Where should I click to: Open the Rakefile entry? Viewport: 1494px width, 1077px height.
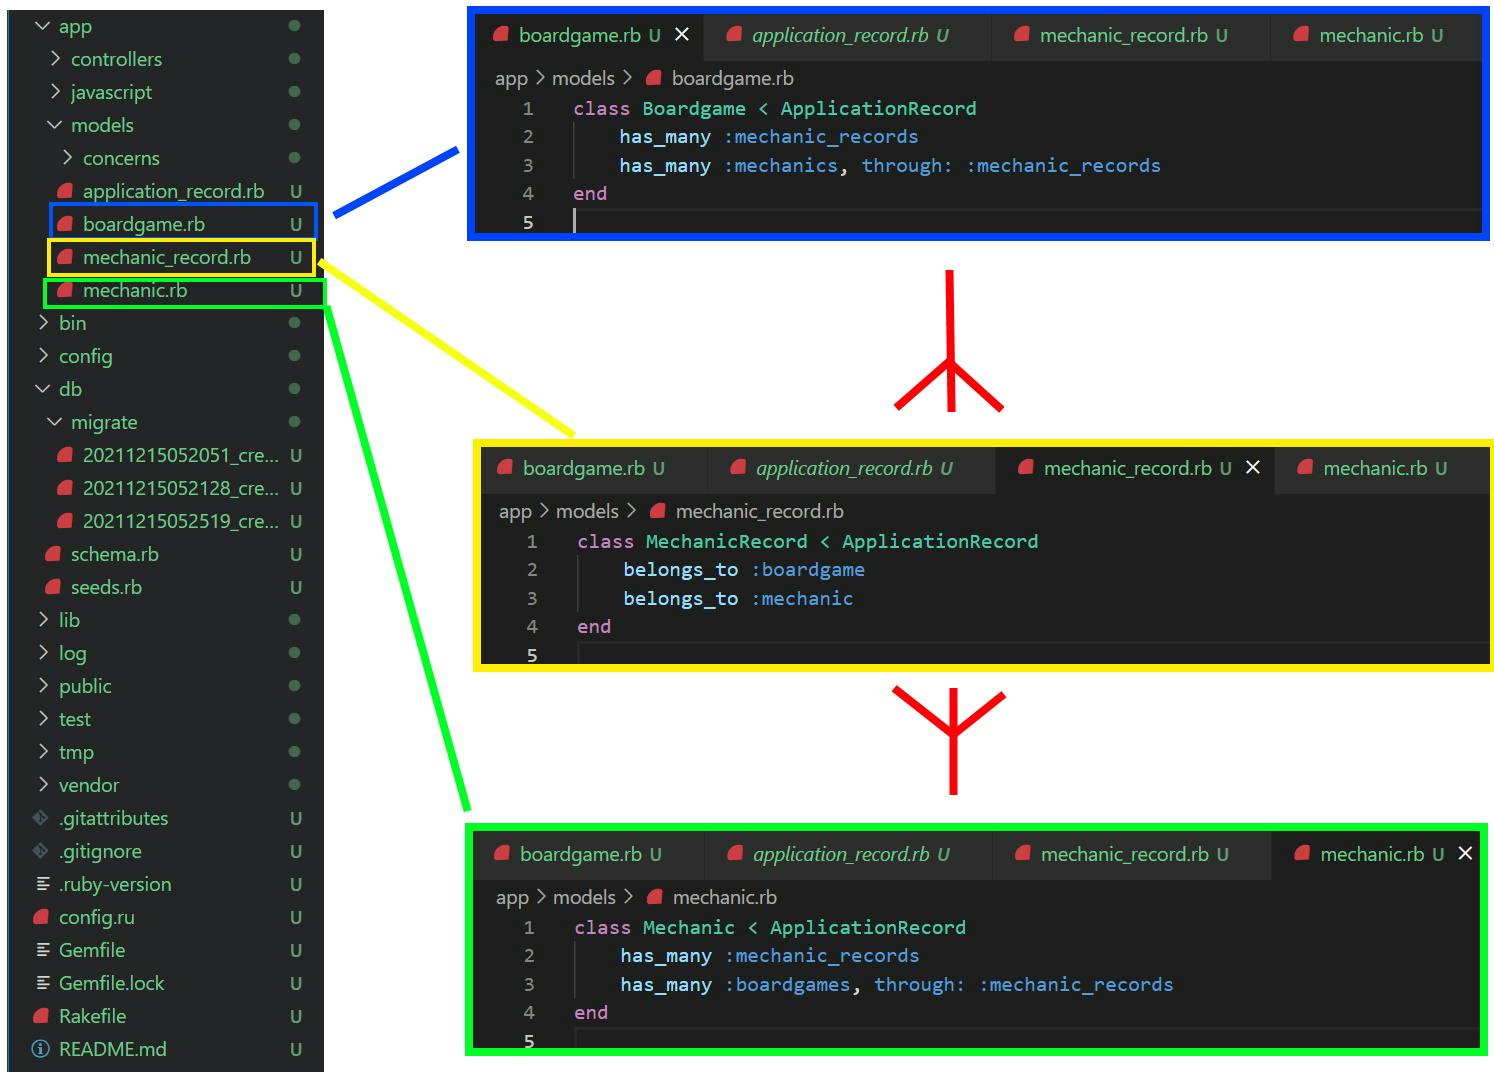(92, 1016)
